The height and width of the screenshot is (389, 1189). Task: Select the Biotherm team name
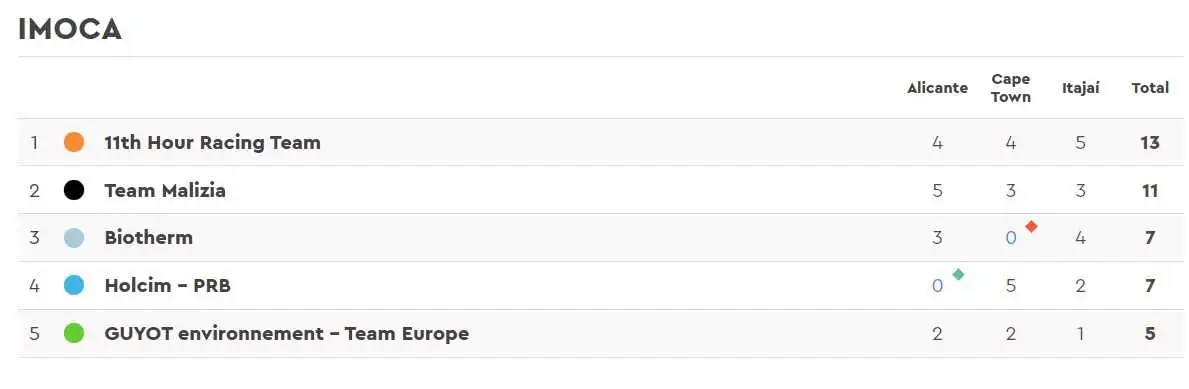(x=149, y=237)
